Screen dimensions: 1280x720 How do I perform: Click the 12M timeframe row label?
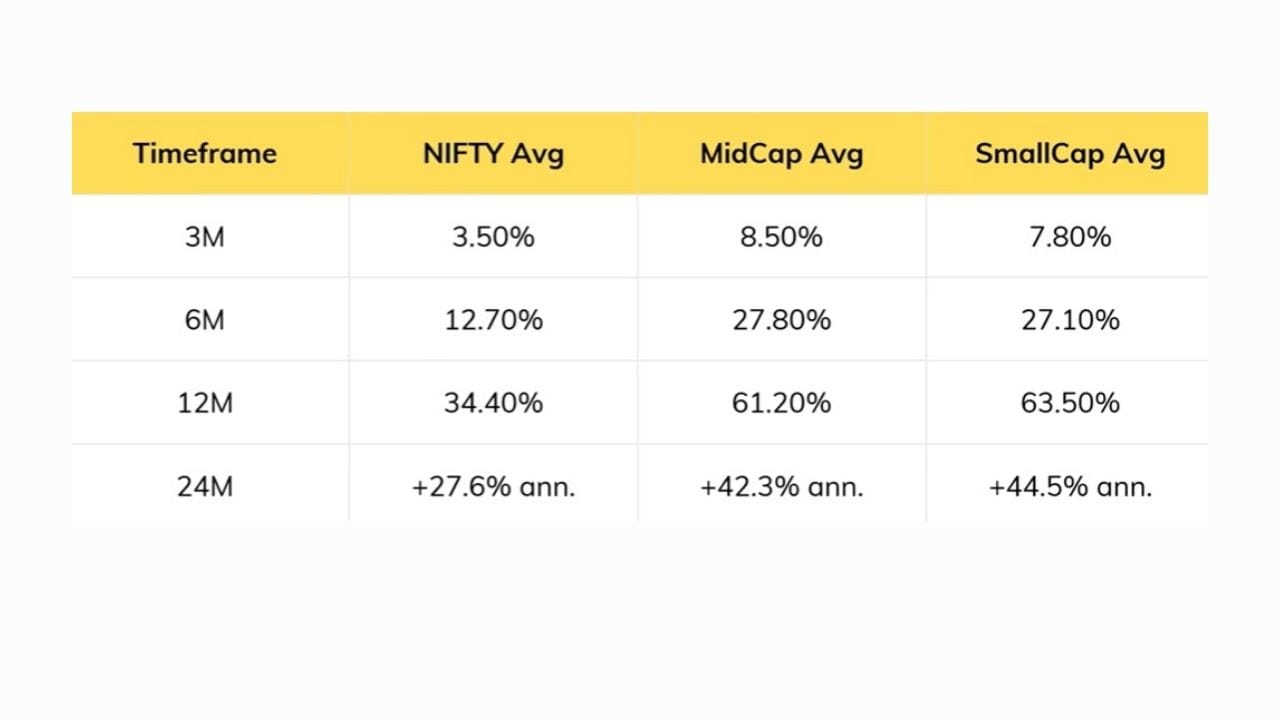click(x=205, y=403)
